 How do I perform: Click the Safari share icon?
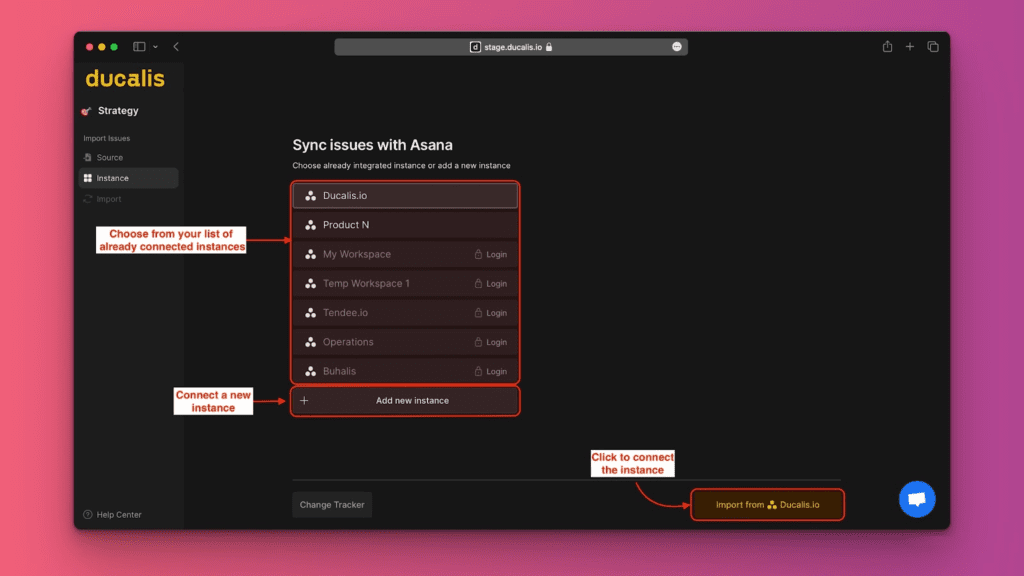[887, 47]
